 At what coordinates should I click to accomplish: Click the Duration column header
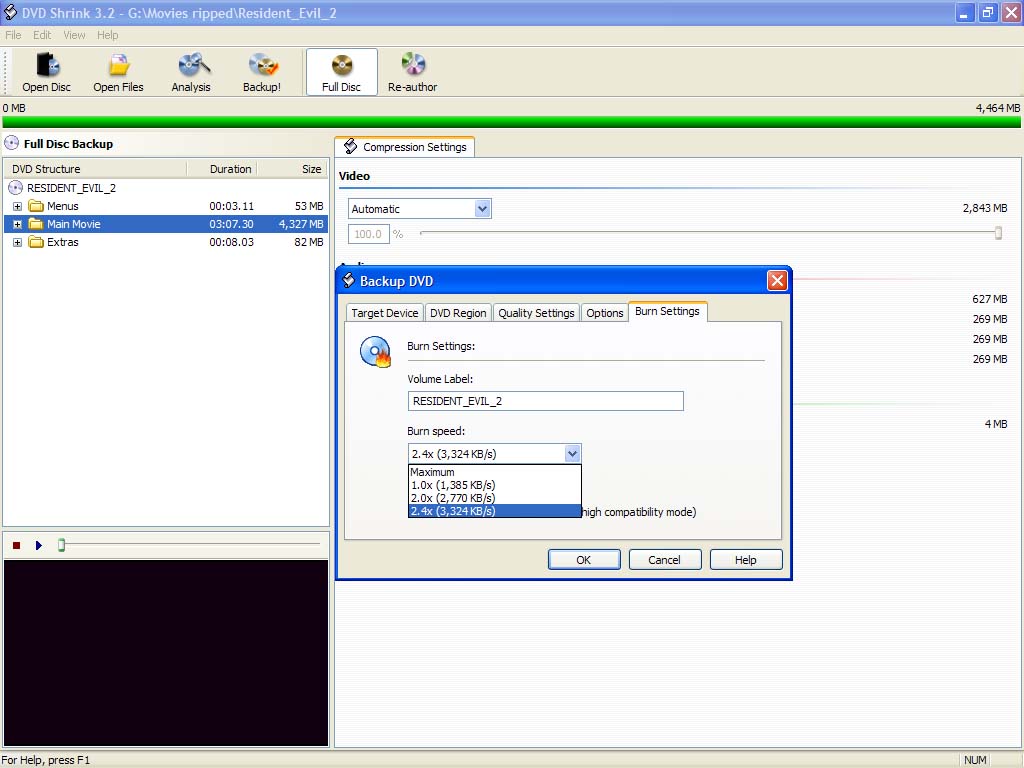tap(222, 169)
